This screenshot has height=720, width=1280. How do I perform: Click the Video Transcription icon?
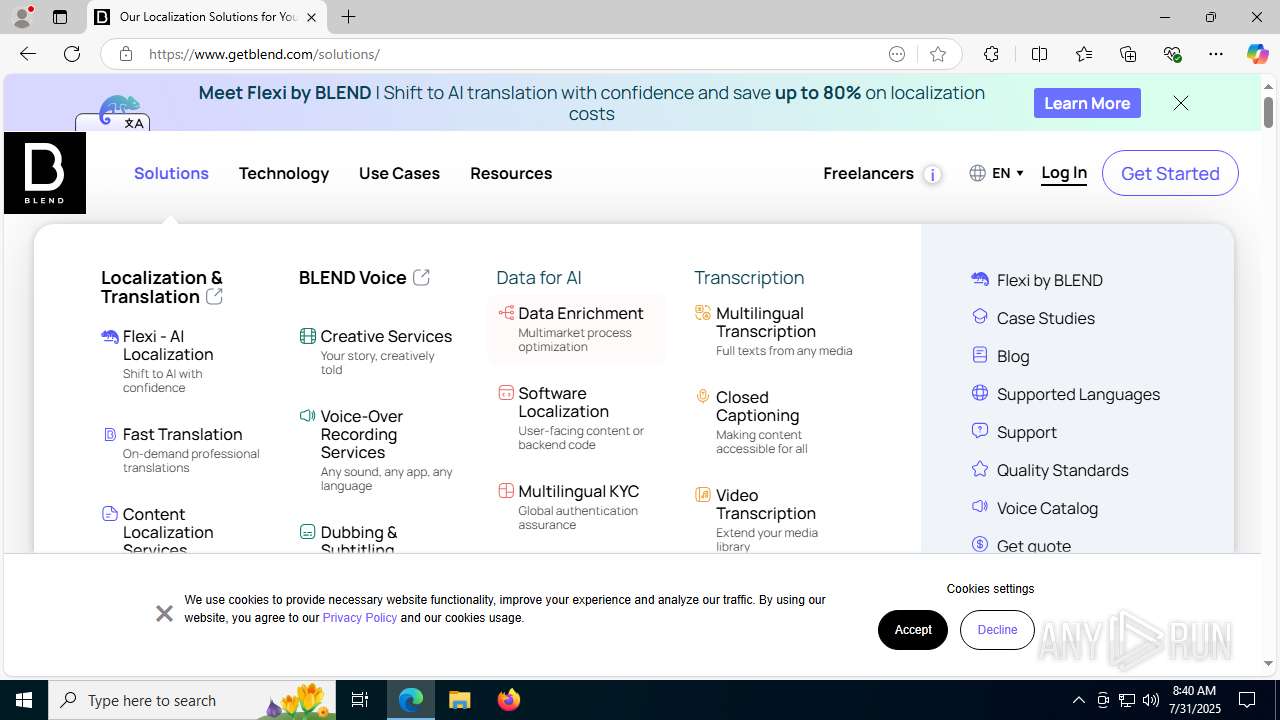(703, 495)
